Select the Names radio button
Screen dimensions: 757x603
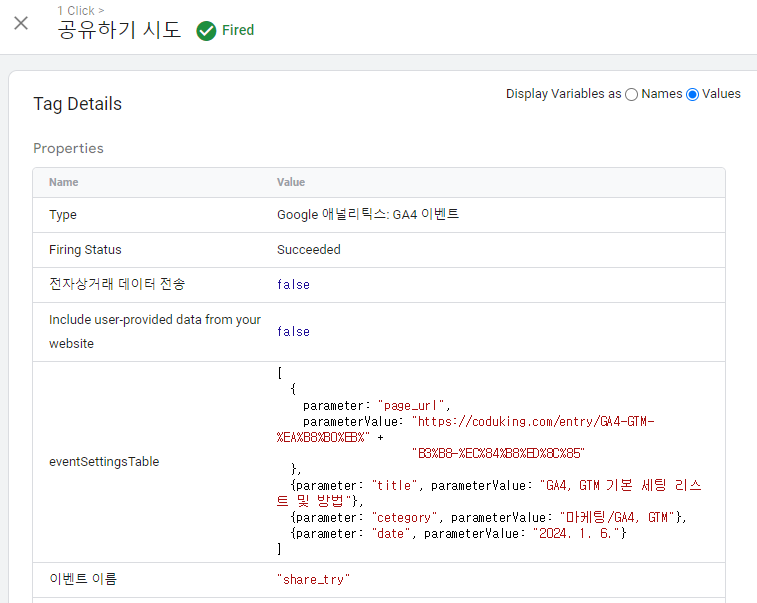click(631, 94)
